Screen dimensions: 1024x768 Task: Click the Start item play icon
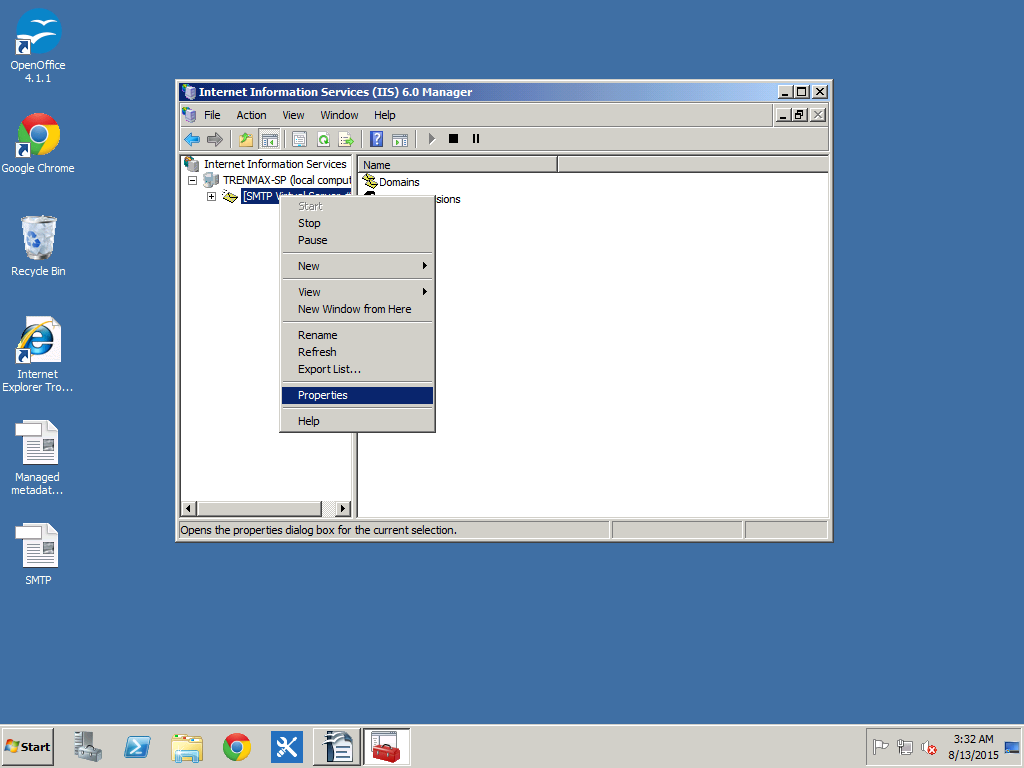(431, 138)
